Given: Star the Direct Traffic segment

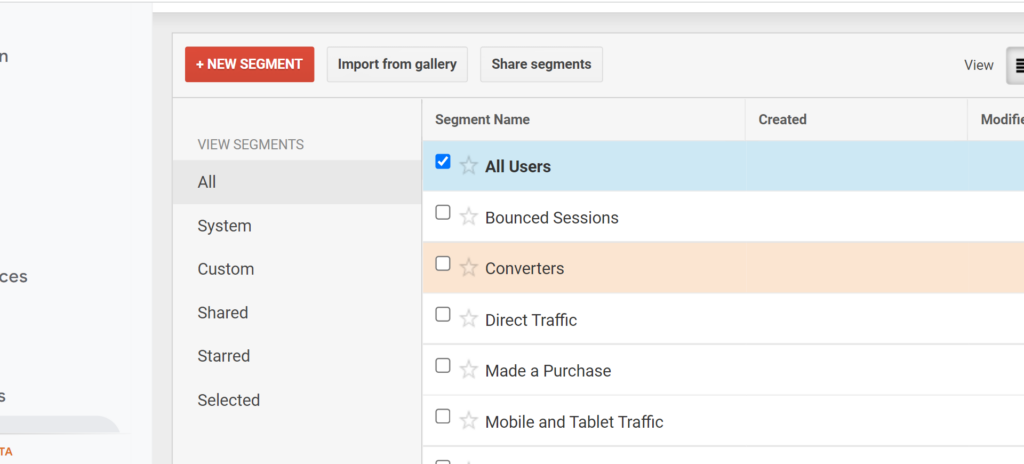Looking at the screenshot, I should point(468,320).
